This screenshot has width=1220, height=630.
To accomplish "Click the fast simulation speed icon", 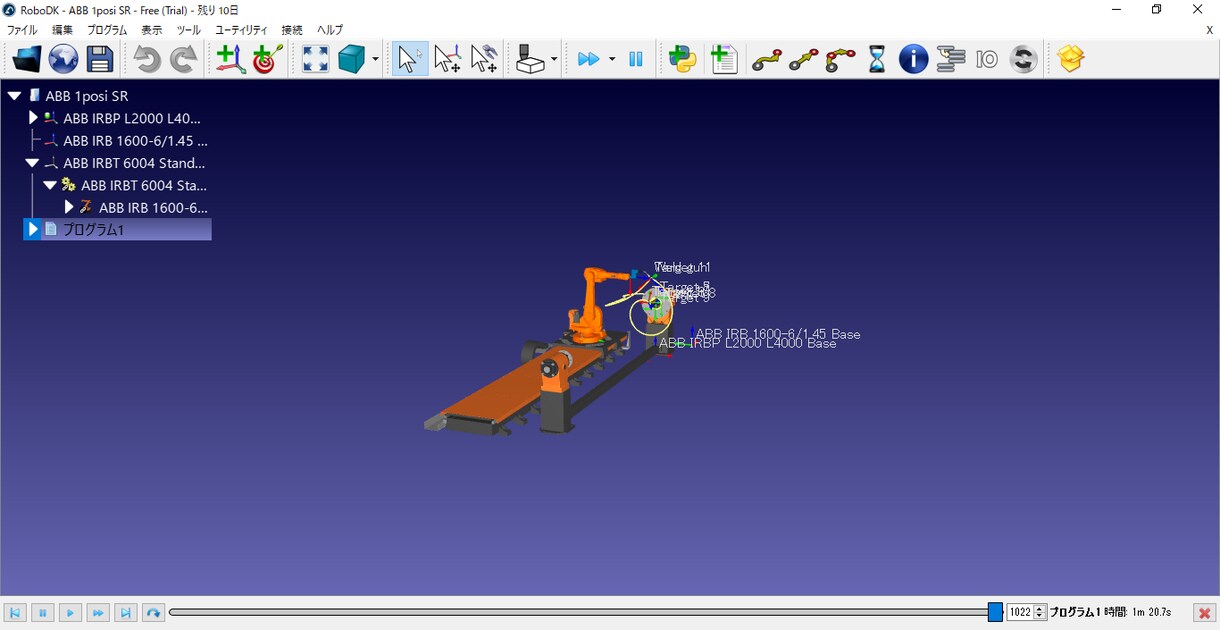I will coord(588,60).
